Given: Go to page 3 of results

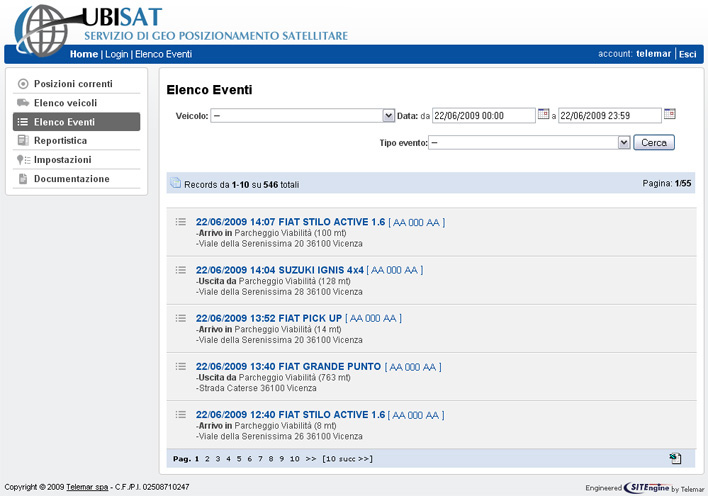Looking at the screenshot, I should click(218, 459).
